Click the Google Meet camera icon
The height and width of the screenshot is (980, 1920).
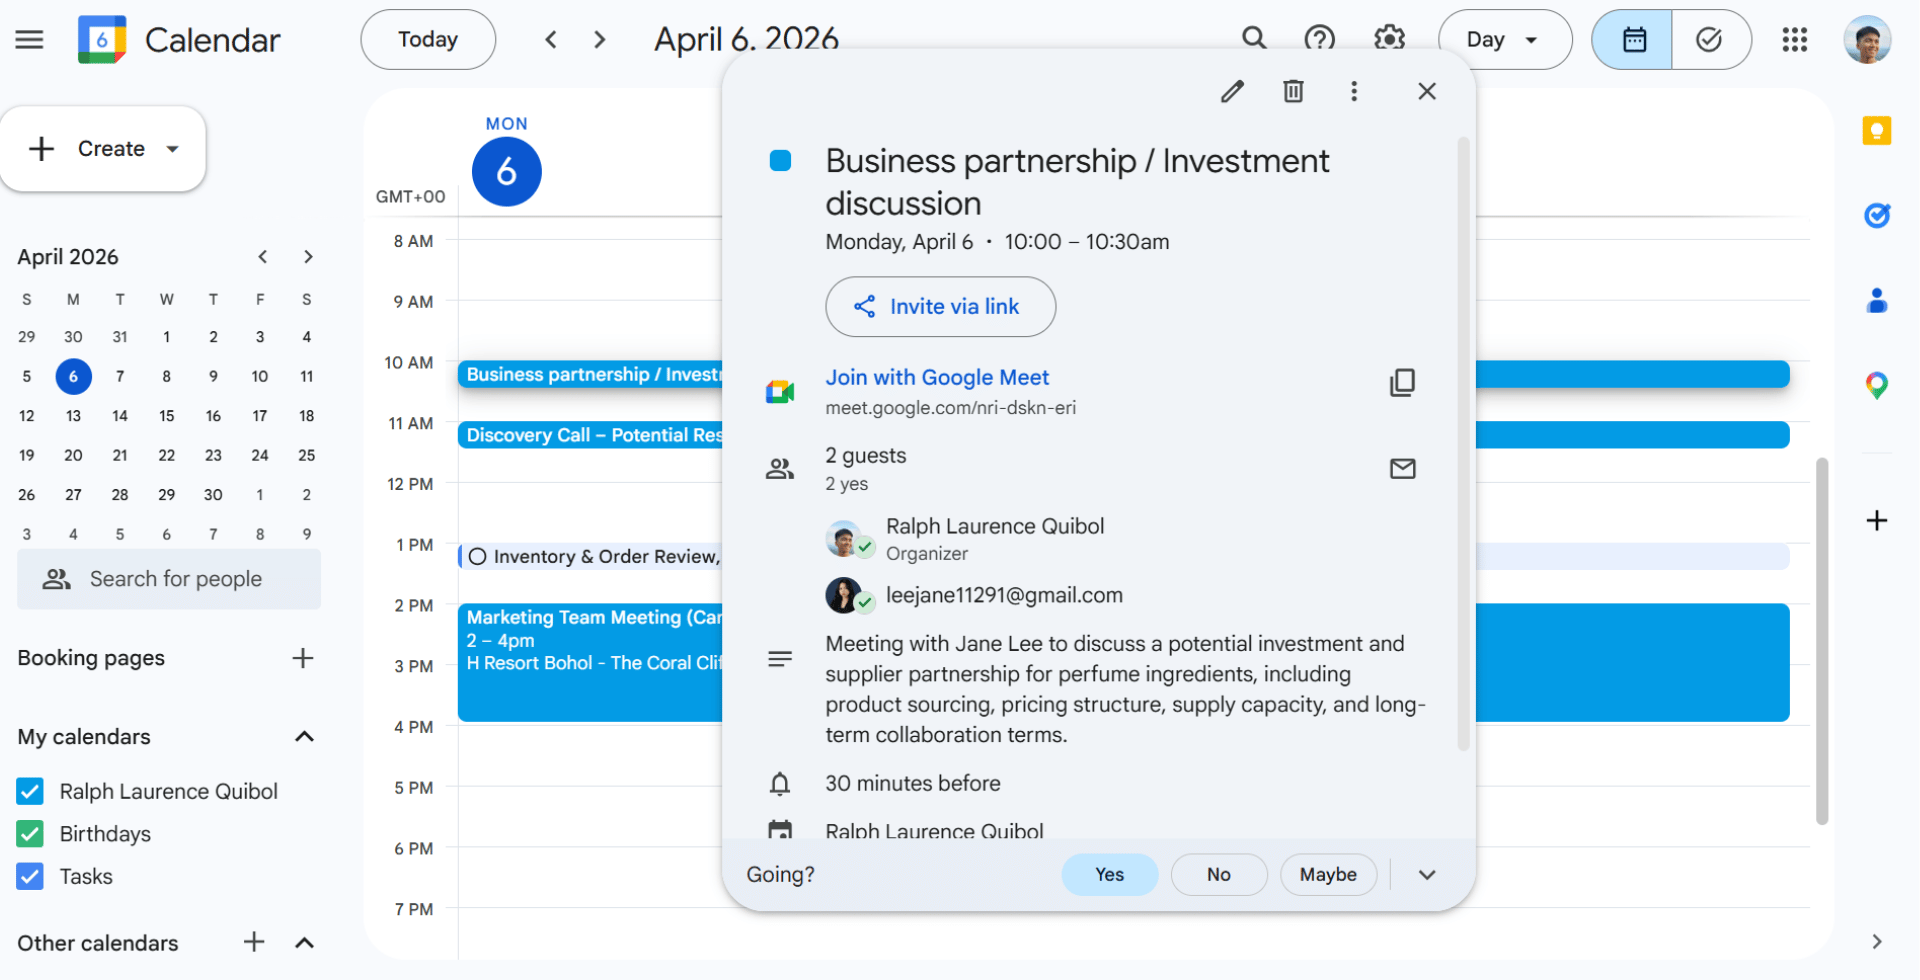[780, 392]
